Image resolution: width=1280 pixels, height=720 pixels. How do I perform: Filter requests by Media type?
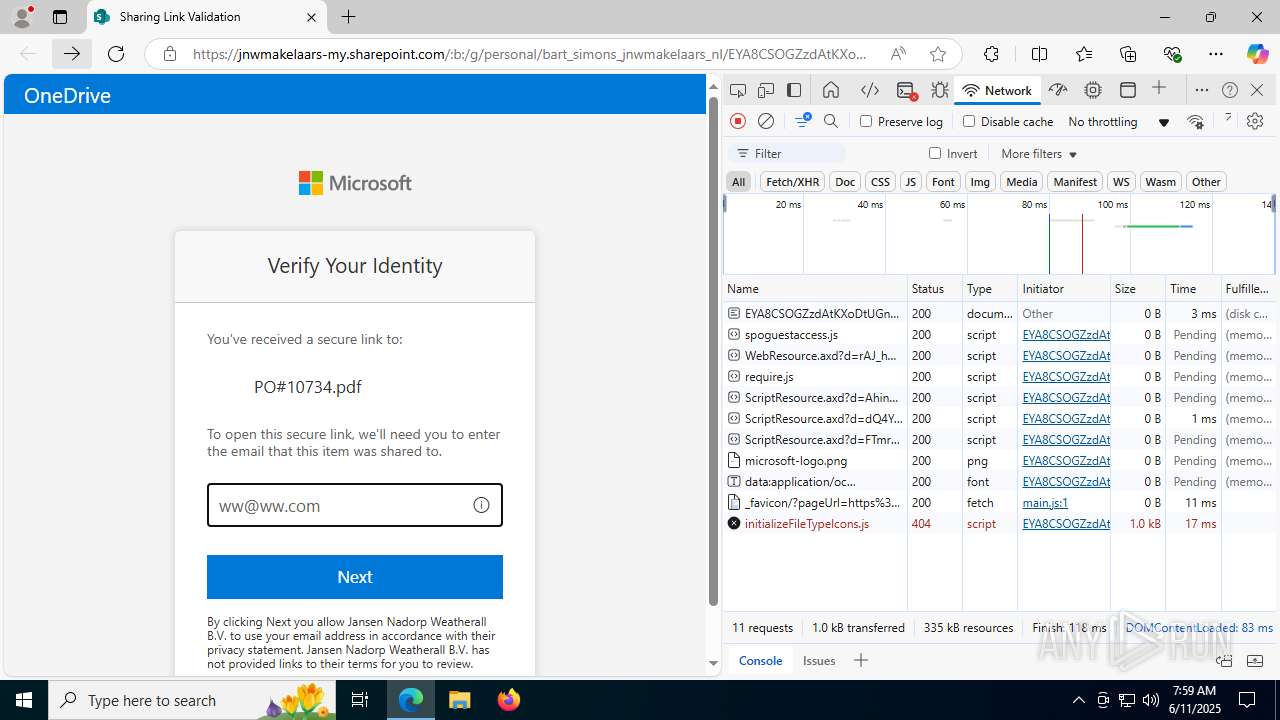pos(1021,181)
